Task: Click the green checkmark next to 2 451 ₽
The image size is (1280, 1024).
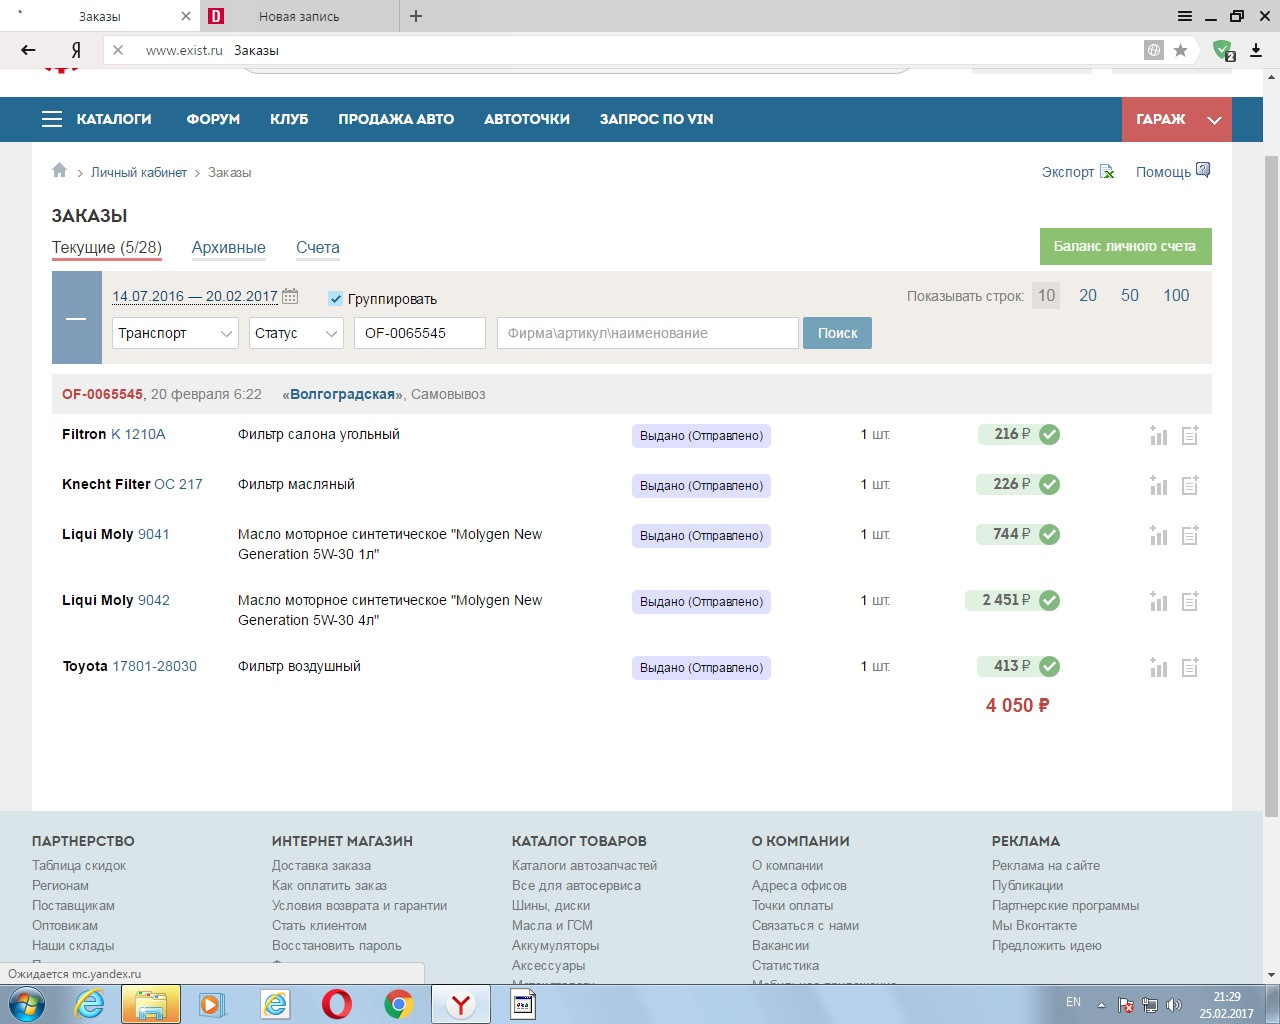Action: [1049, 600]
